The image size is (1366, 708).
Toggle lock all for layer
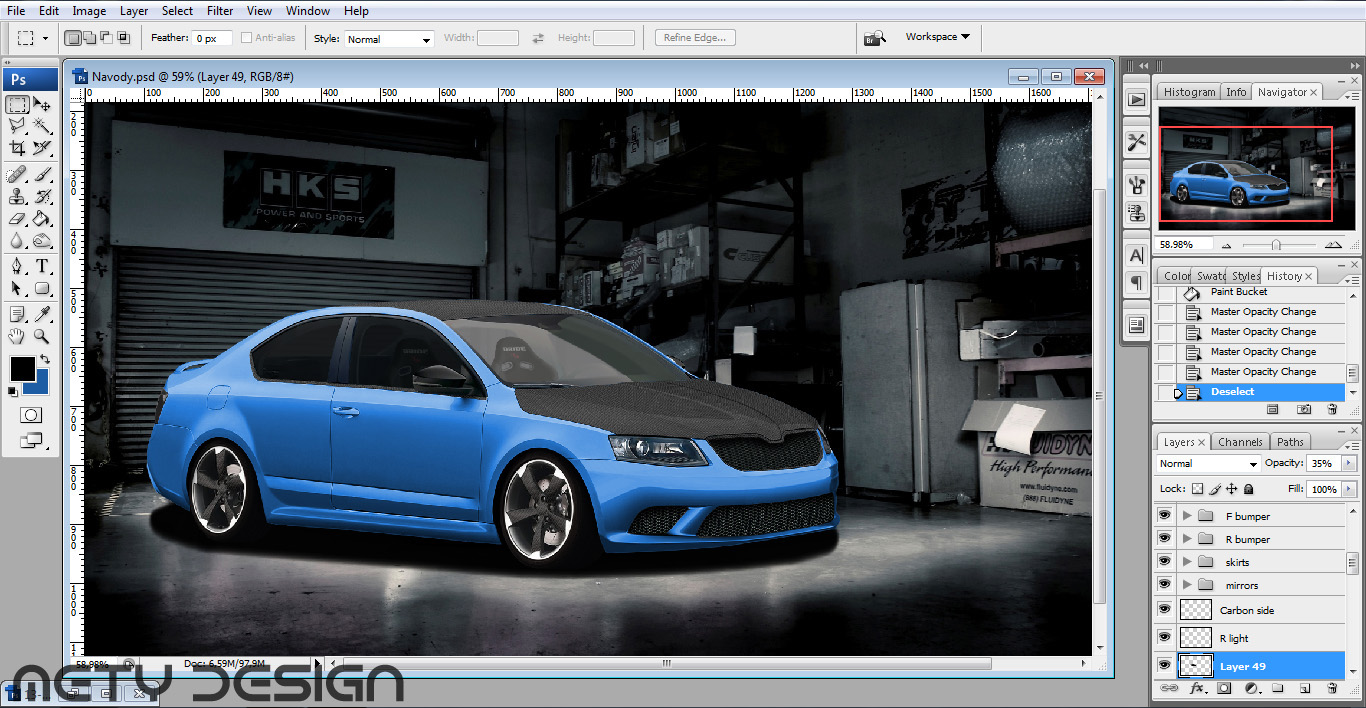[1249, 489]
